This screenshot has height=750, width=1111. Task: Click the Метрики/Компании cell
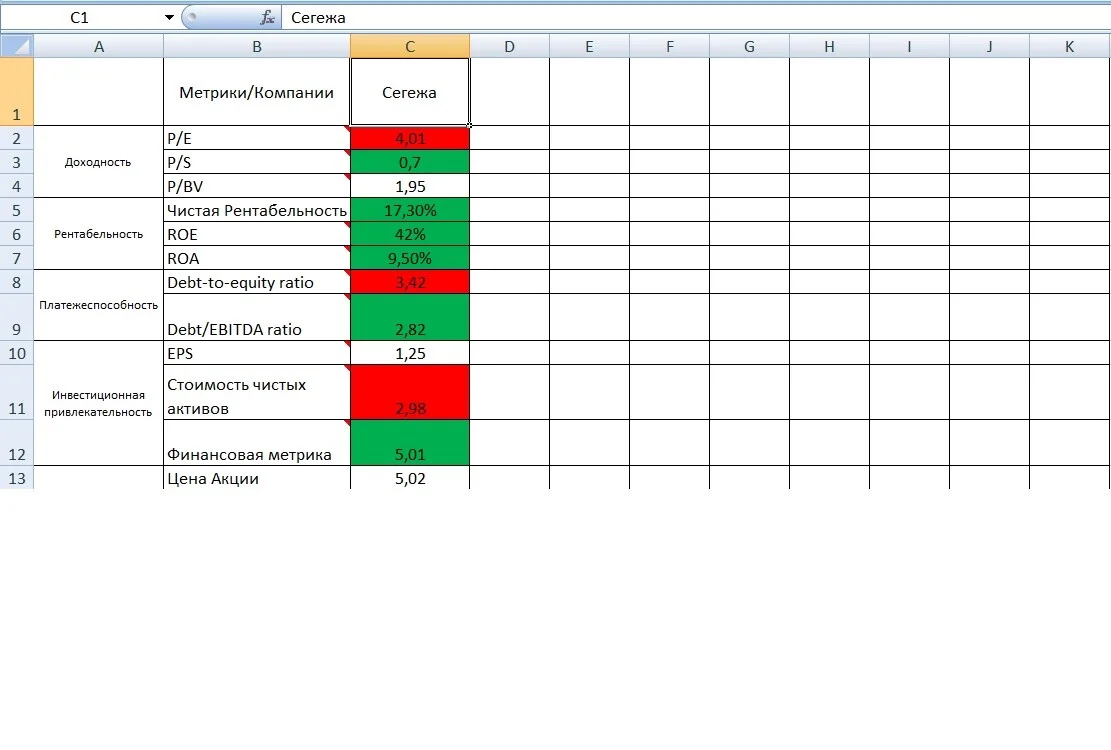coord(256,92)
